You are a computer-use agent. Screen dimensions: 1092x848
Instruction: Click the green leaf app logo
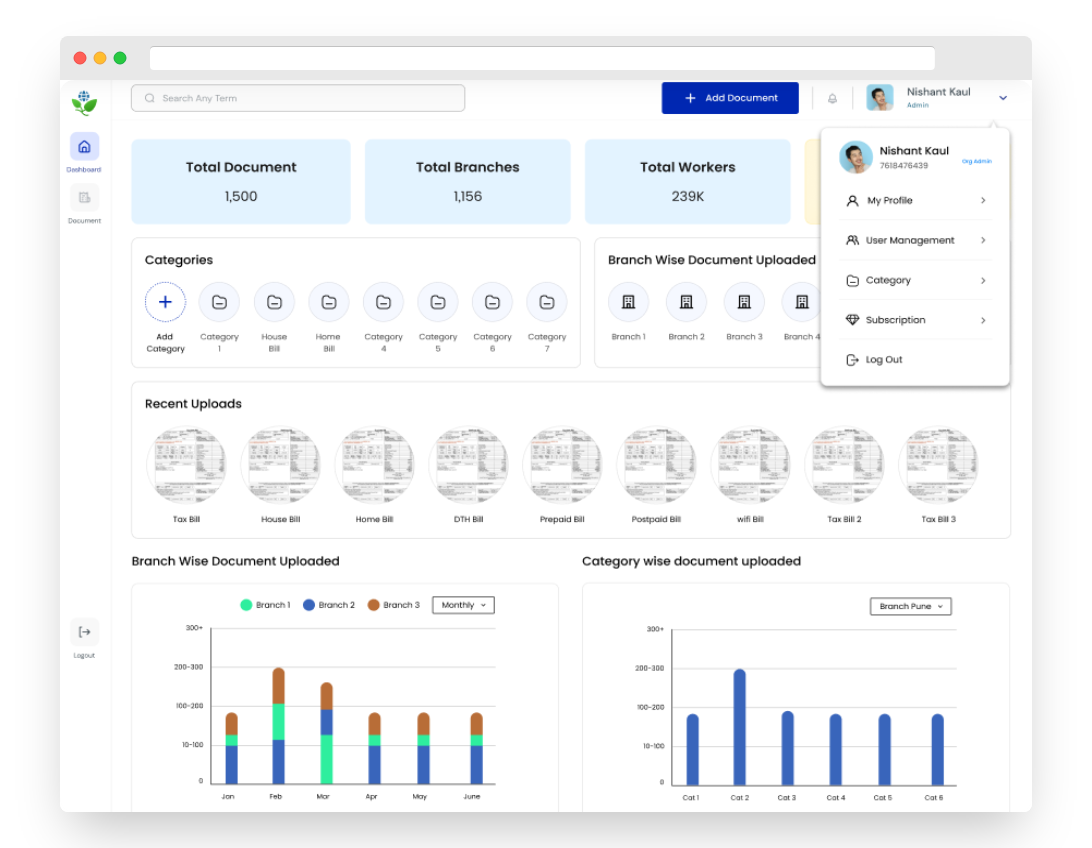pyautogui.click(x=84, y=102)
